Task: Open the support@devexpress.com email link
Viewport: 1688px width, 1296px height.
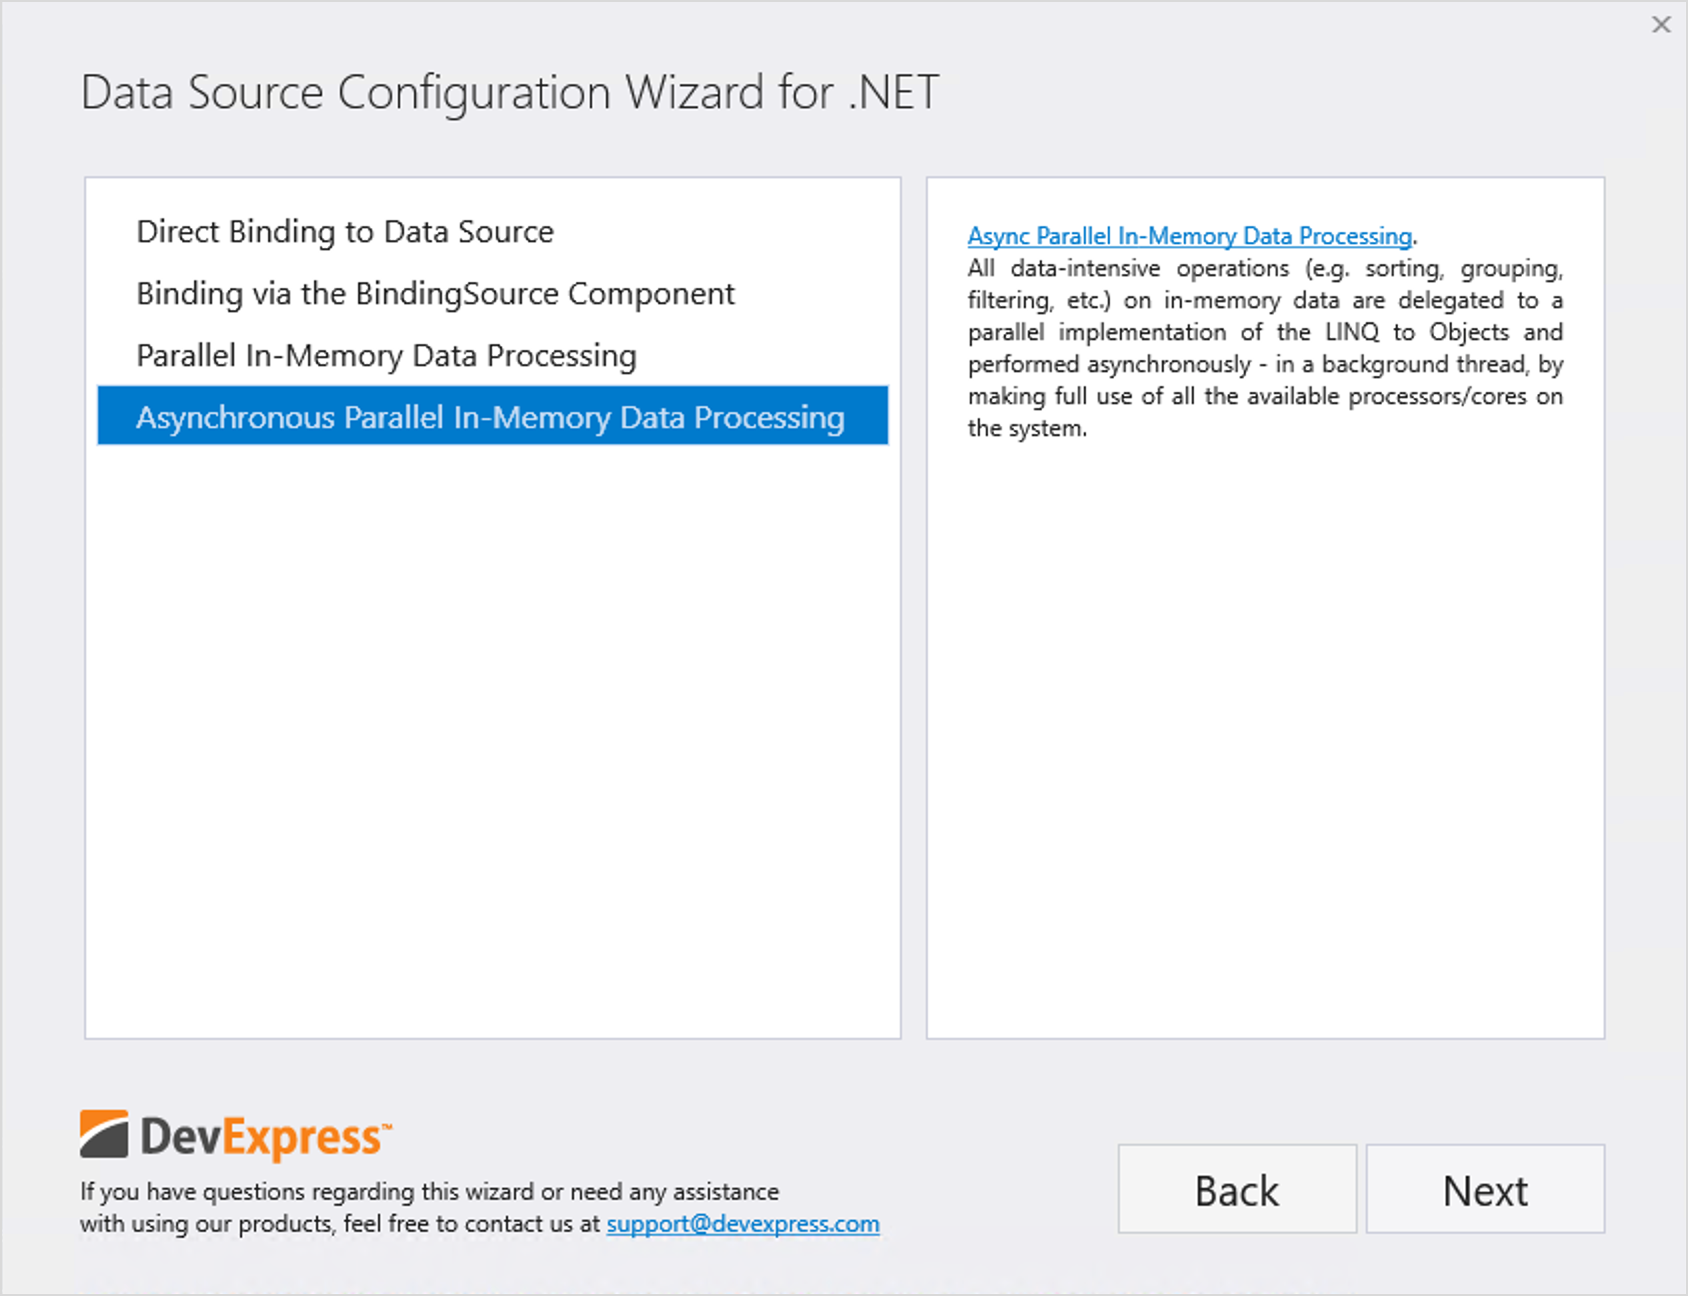Action: click(743, 1224)
